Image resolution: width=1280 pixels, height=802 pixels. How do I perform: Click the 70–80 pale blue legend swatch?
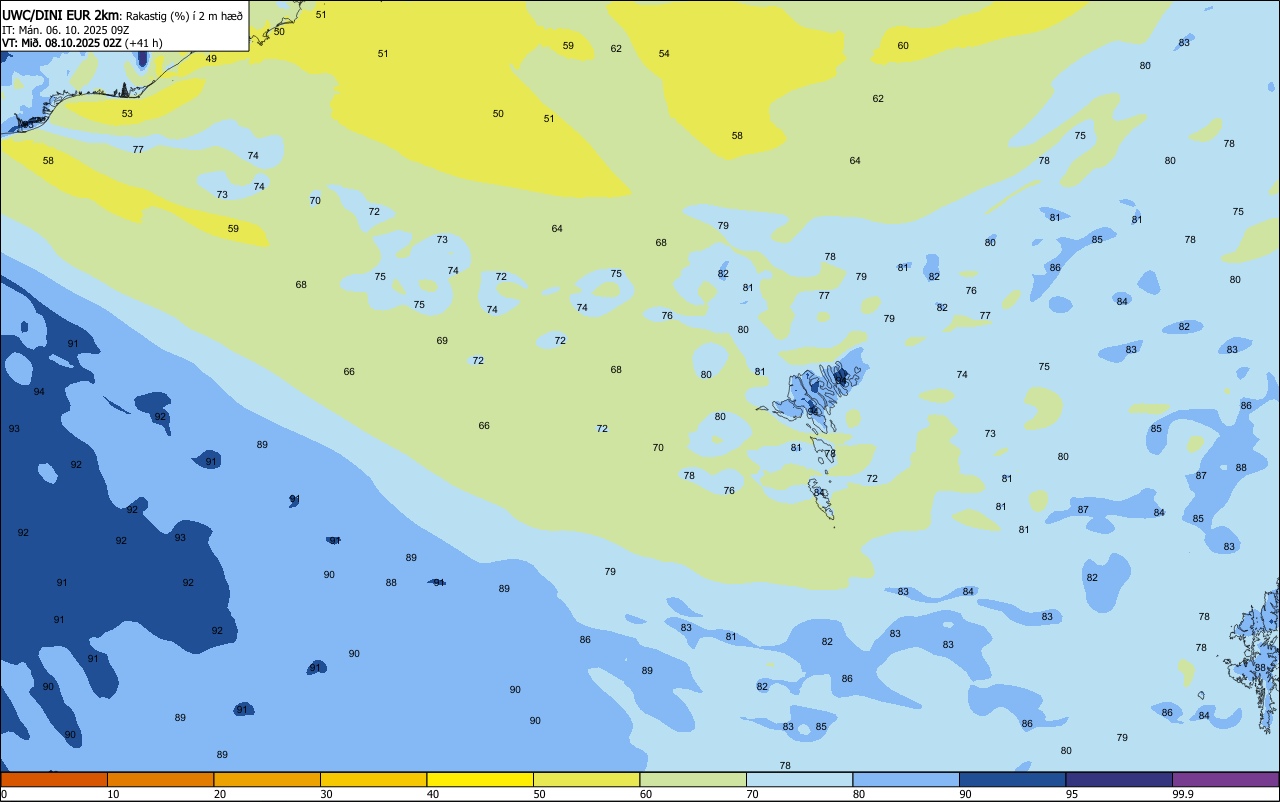[799, 779]
